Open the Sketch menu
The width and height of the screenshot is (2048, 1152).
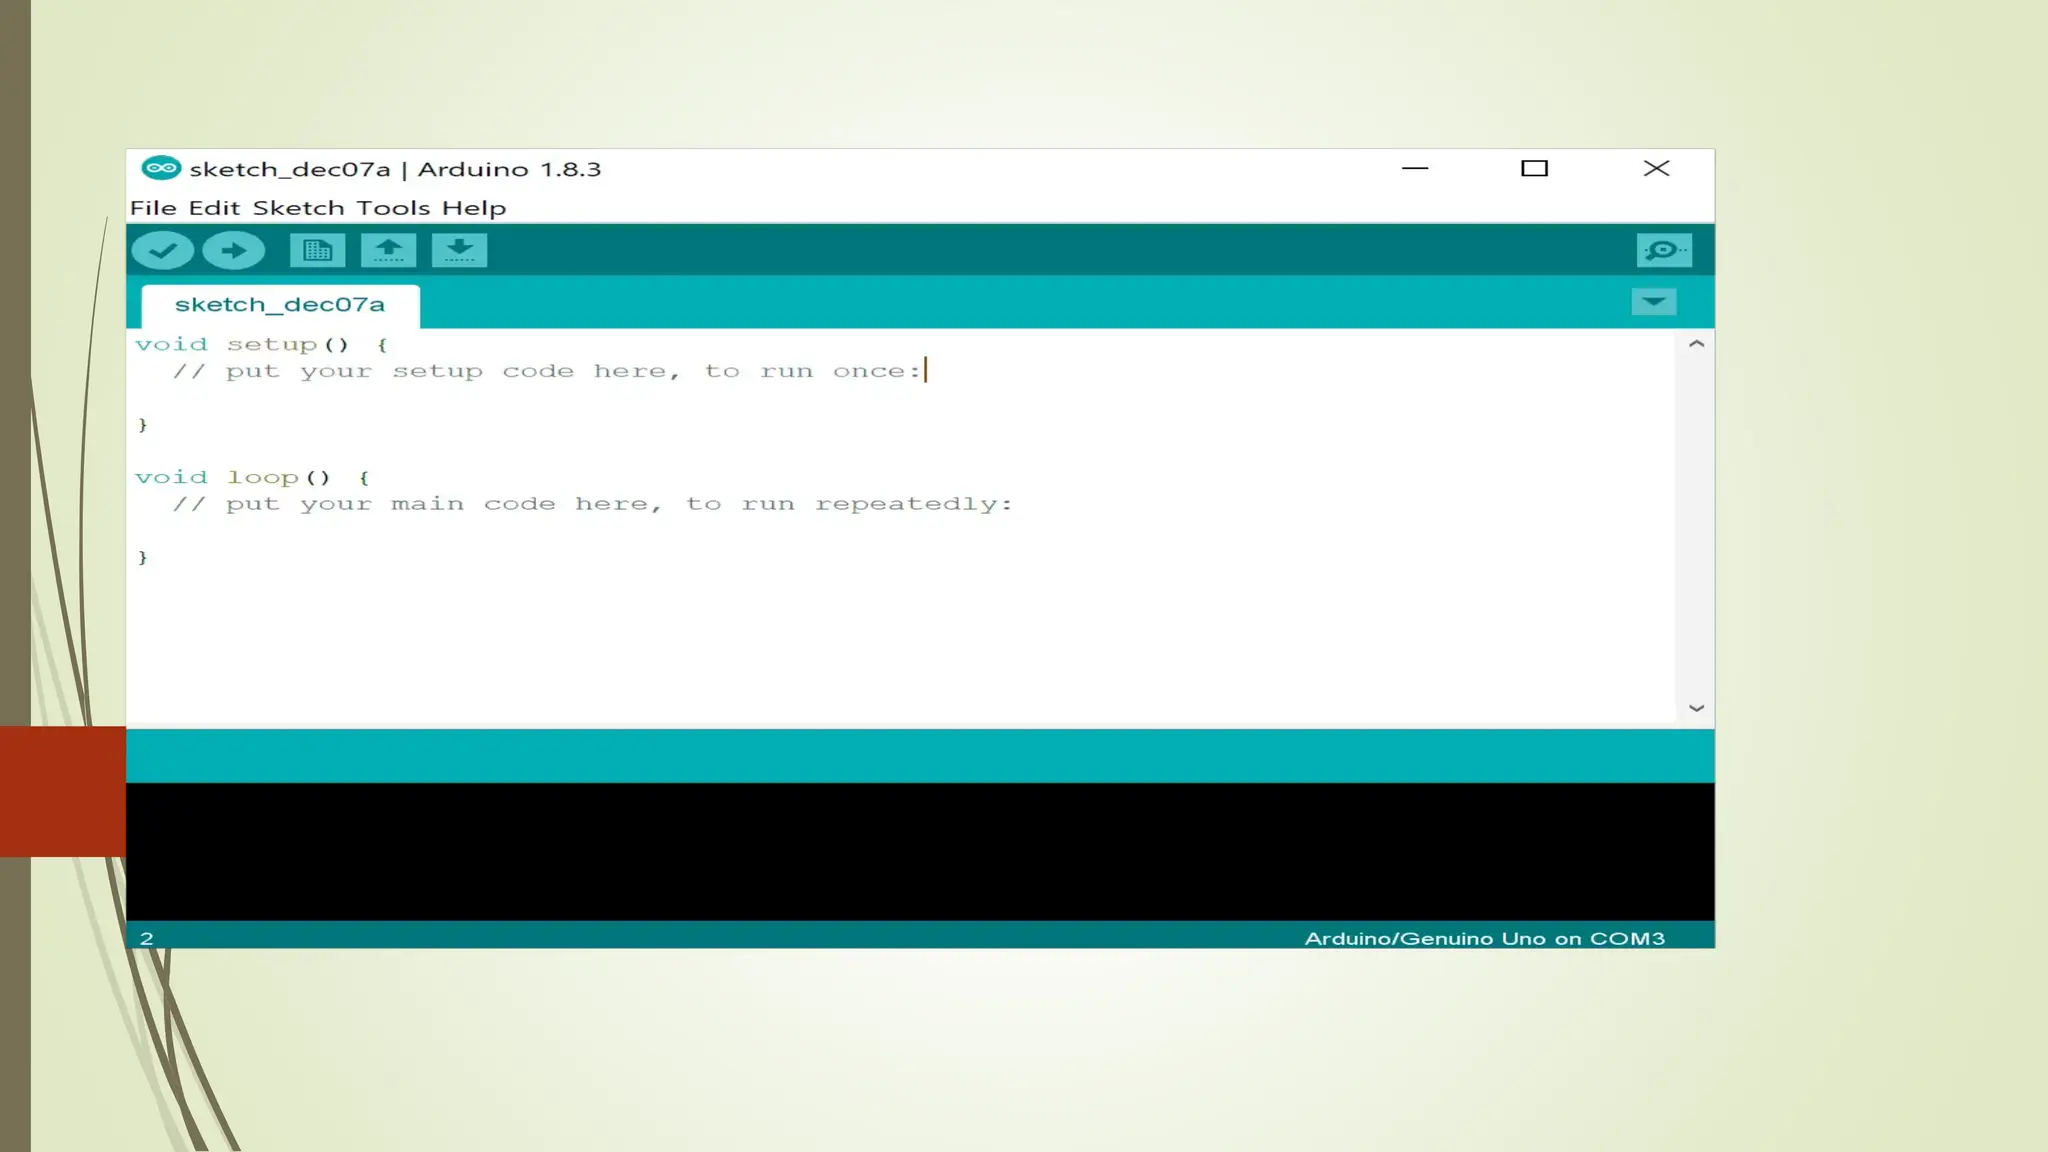(298, 208)
